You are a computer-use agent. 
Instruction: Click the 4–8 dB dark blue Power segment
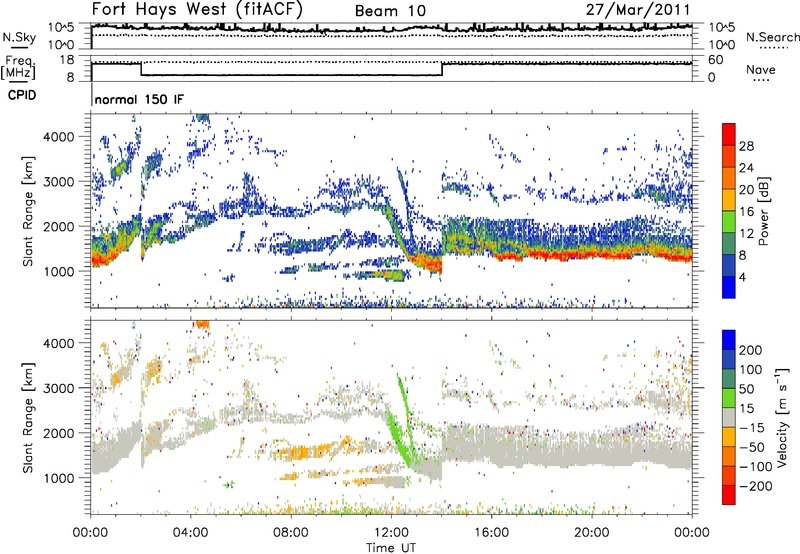tap(729, 265)
